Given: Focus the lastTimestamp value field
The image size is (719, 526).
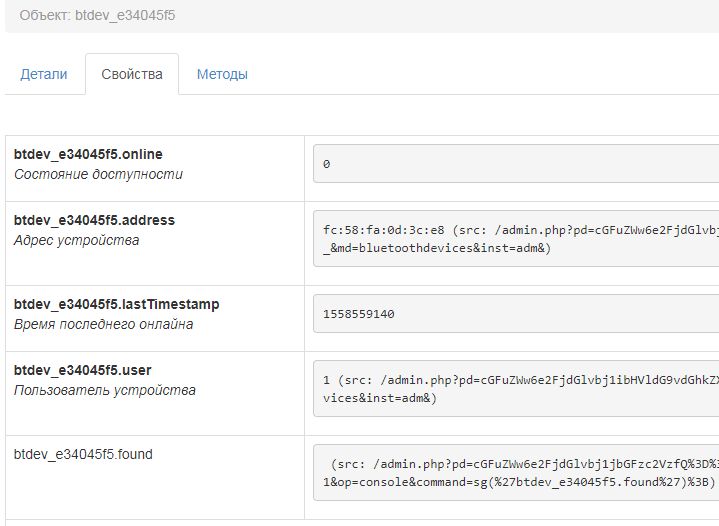Looking at the screenshot, I should tap(516, 314).
